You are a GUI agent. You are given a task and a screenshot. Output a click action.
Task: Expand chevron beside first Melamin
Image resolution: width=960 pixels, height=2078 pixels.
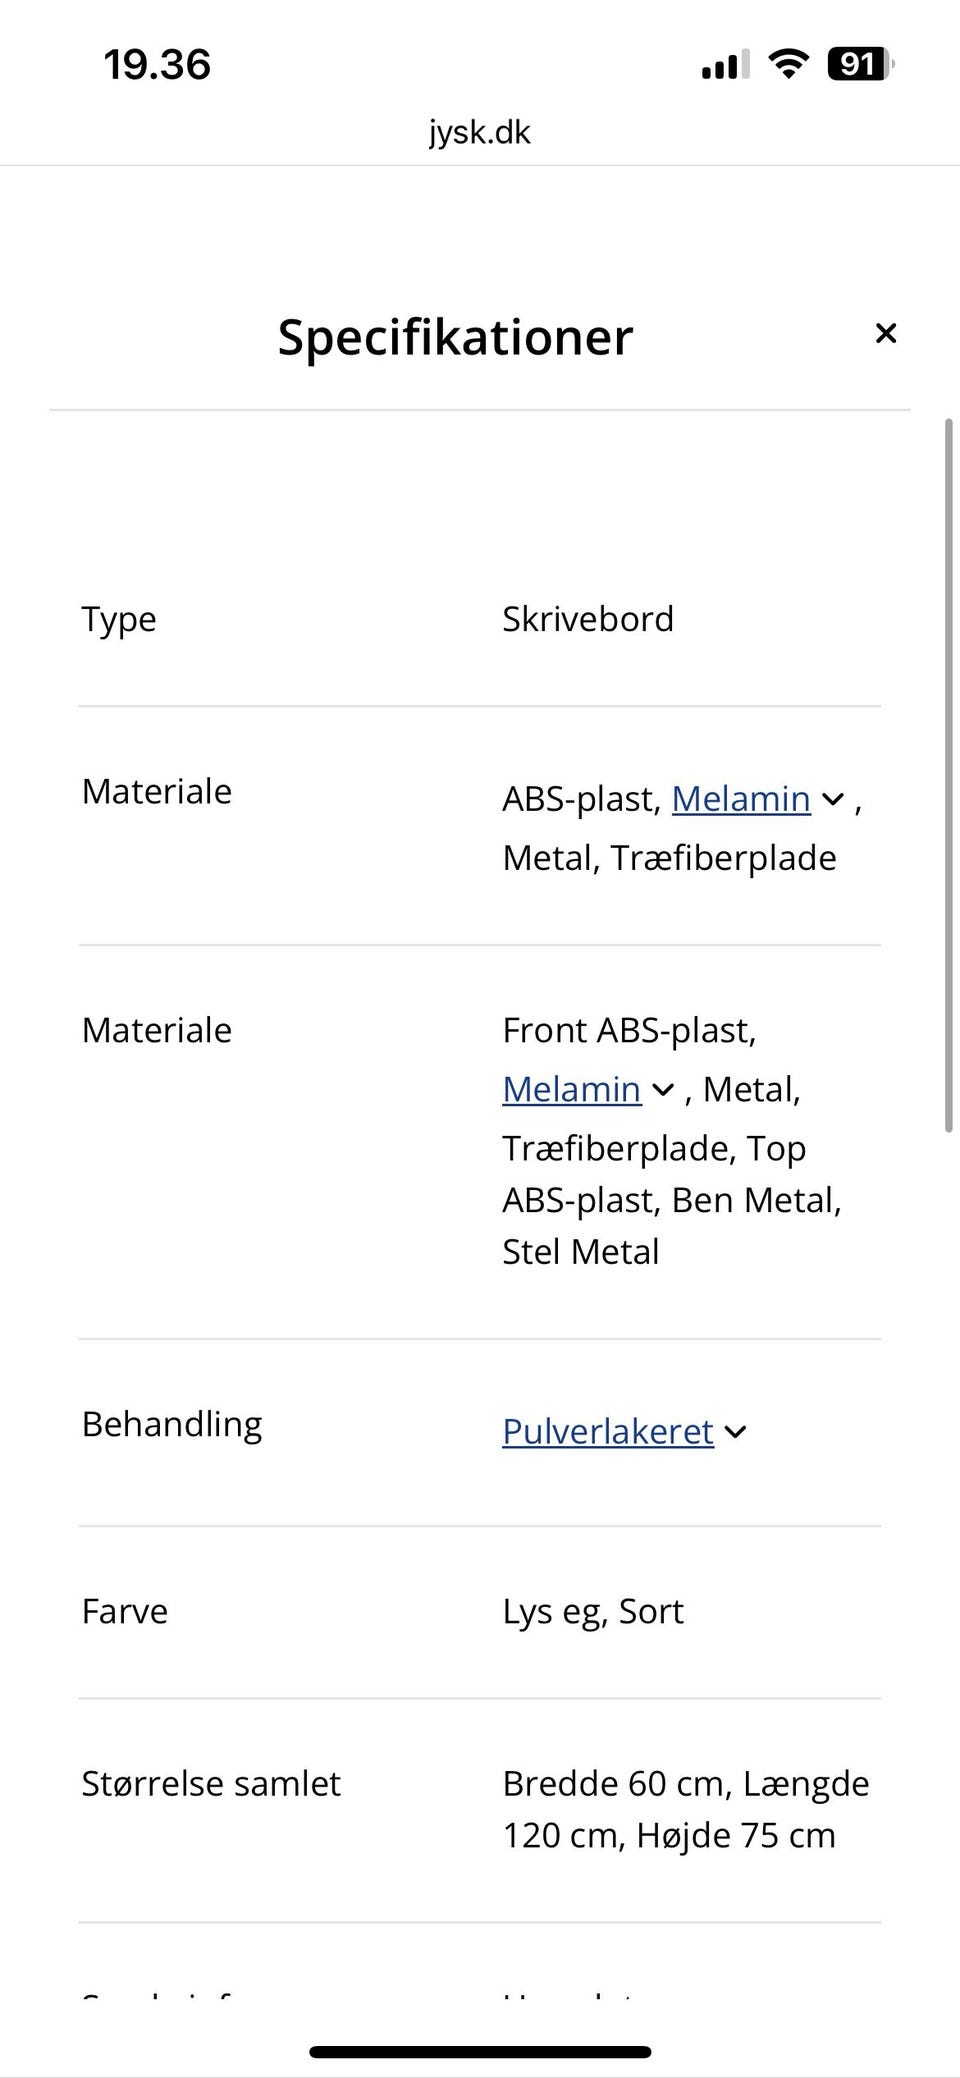click(833, 800)
